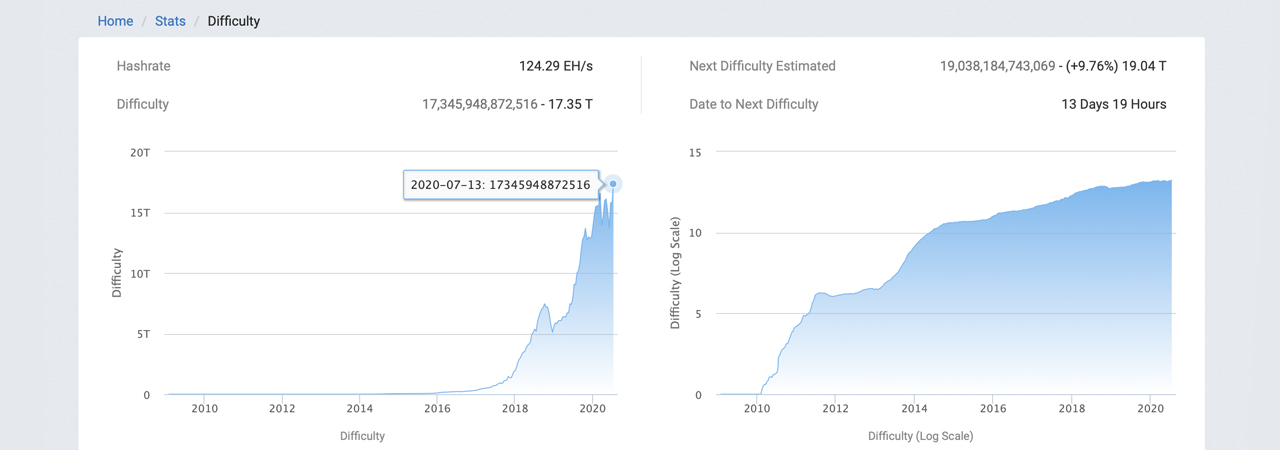Click the 2014 x-axis label on Log Scale chart
The image size is (1280, 450).
pos(914,408)
